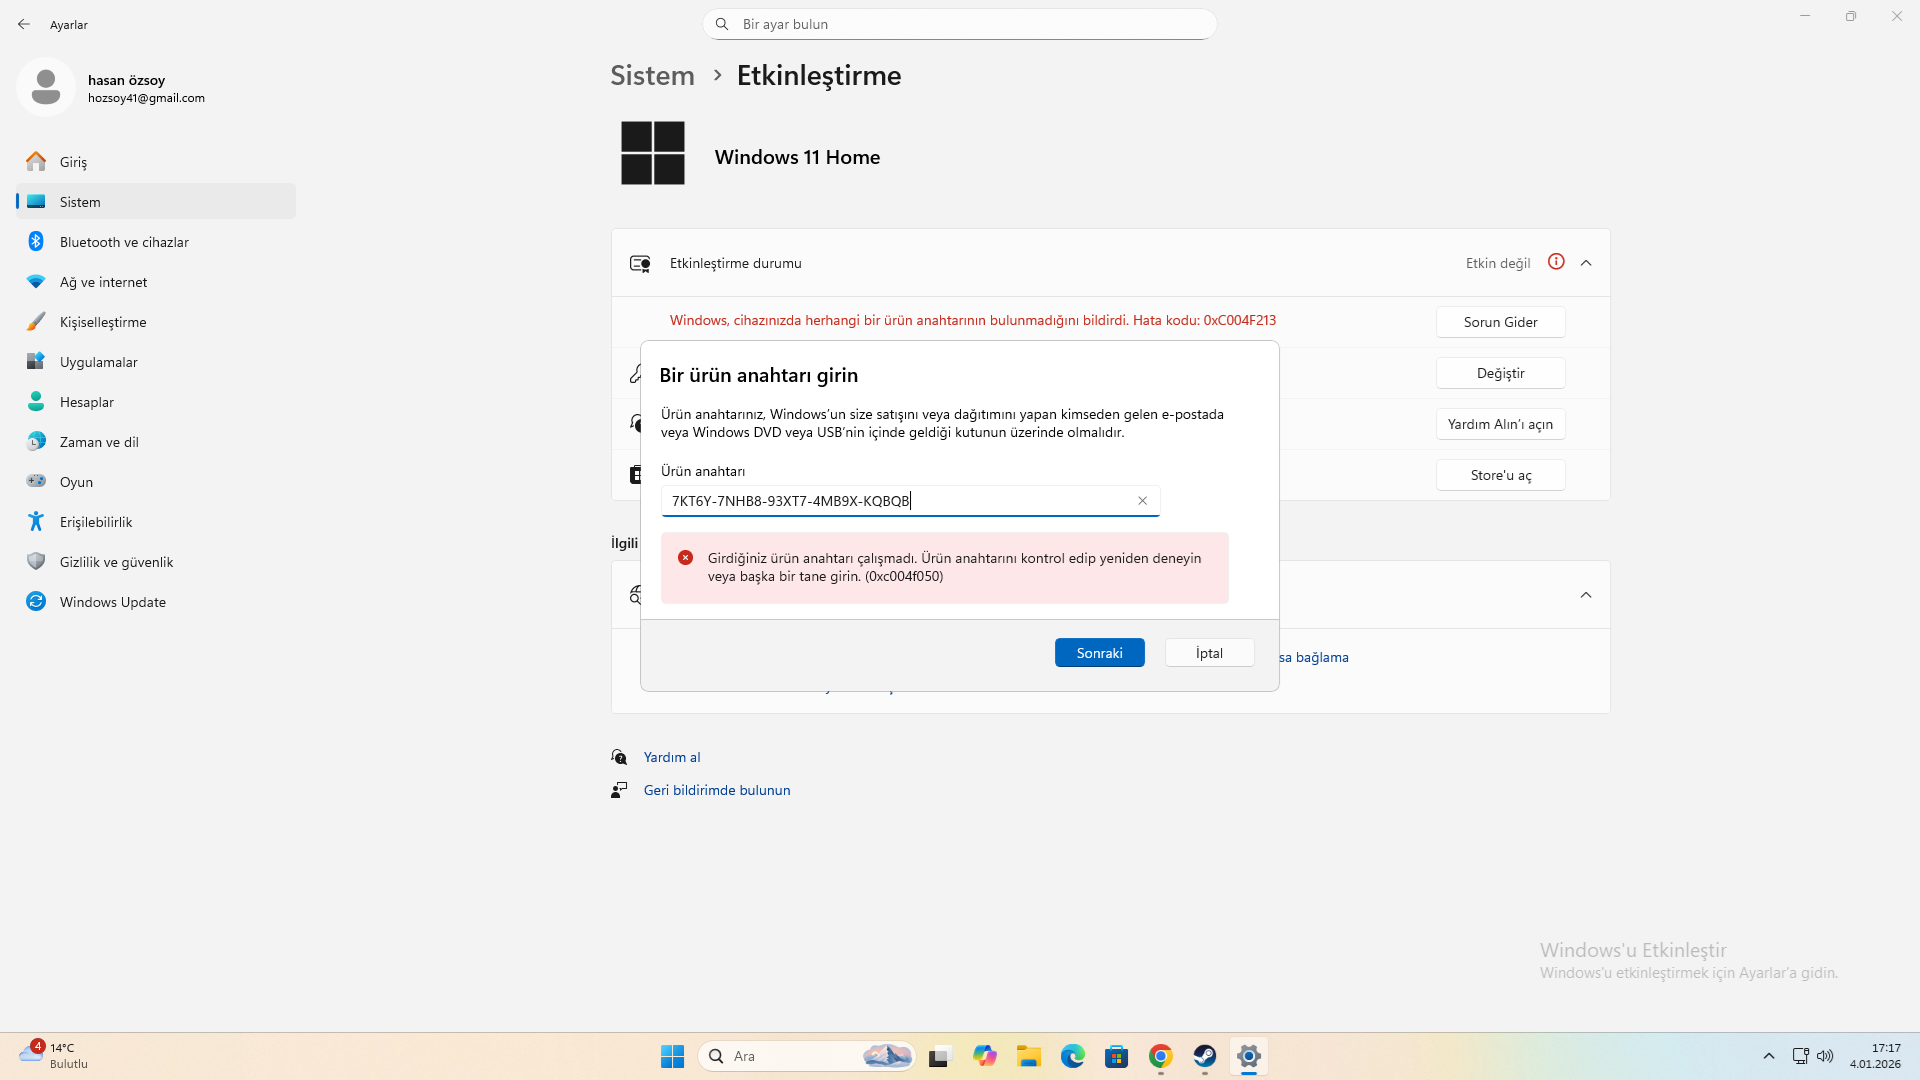The height and width of the screenshot is (1080, 1920).
Task: Click 'Yardım Alın'ı açın' button
Action: 1500,424
